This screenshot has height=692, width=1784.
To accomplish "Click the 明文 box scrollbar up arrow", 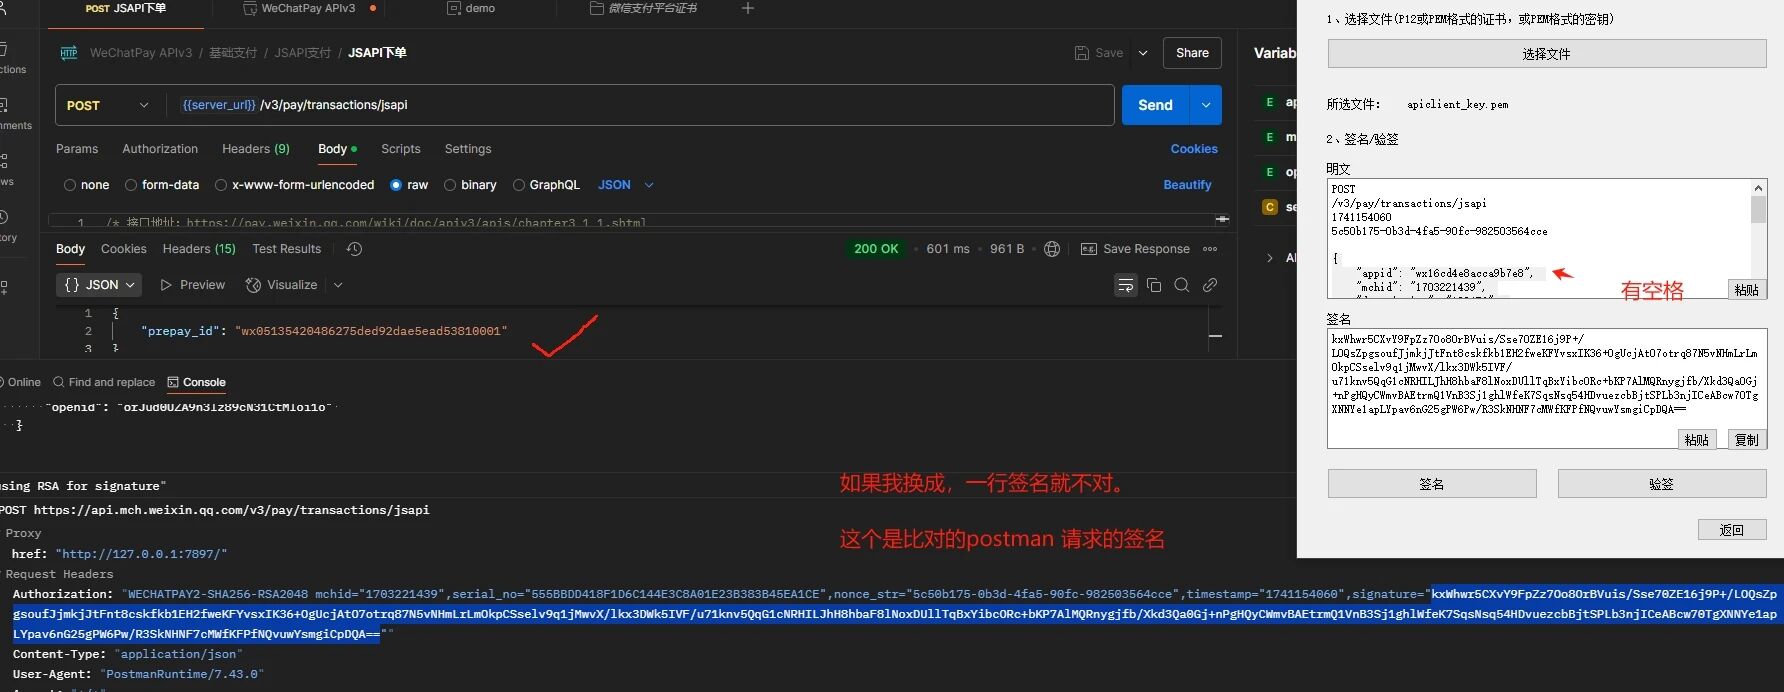I will (1758, 188).
